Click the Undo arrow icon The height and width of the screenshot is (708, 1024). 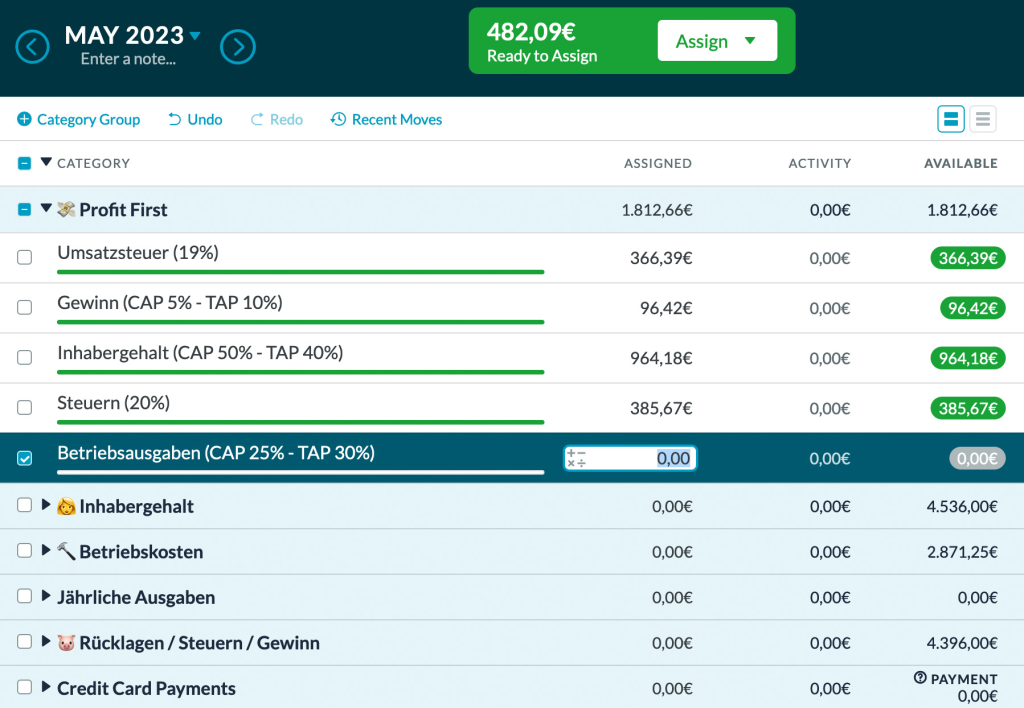[175, 120]
